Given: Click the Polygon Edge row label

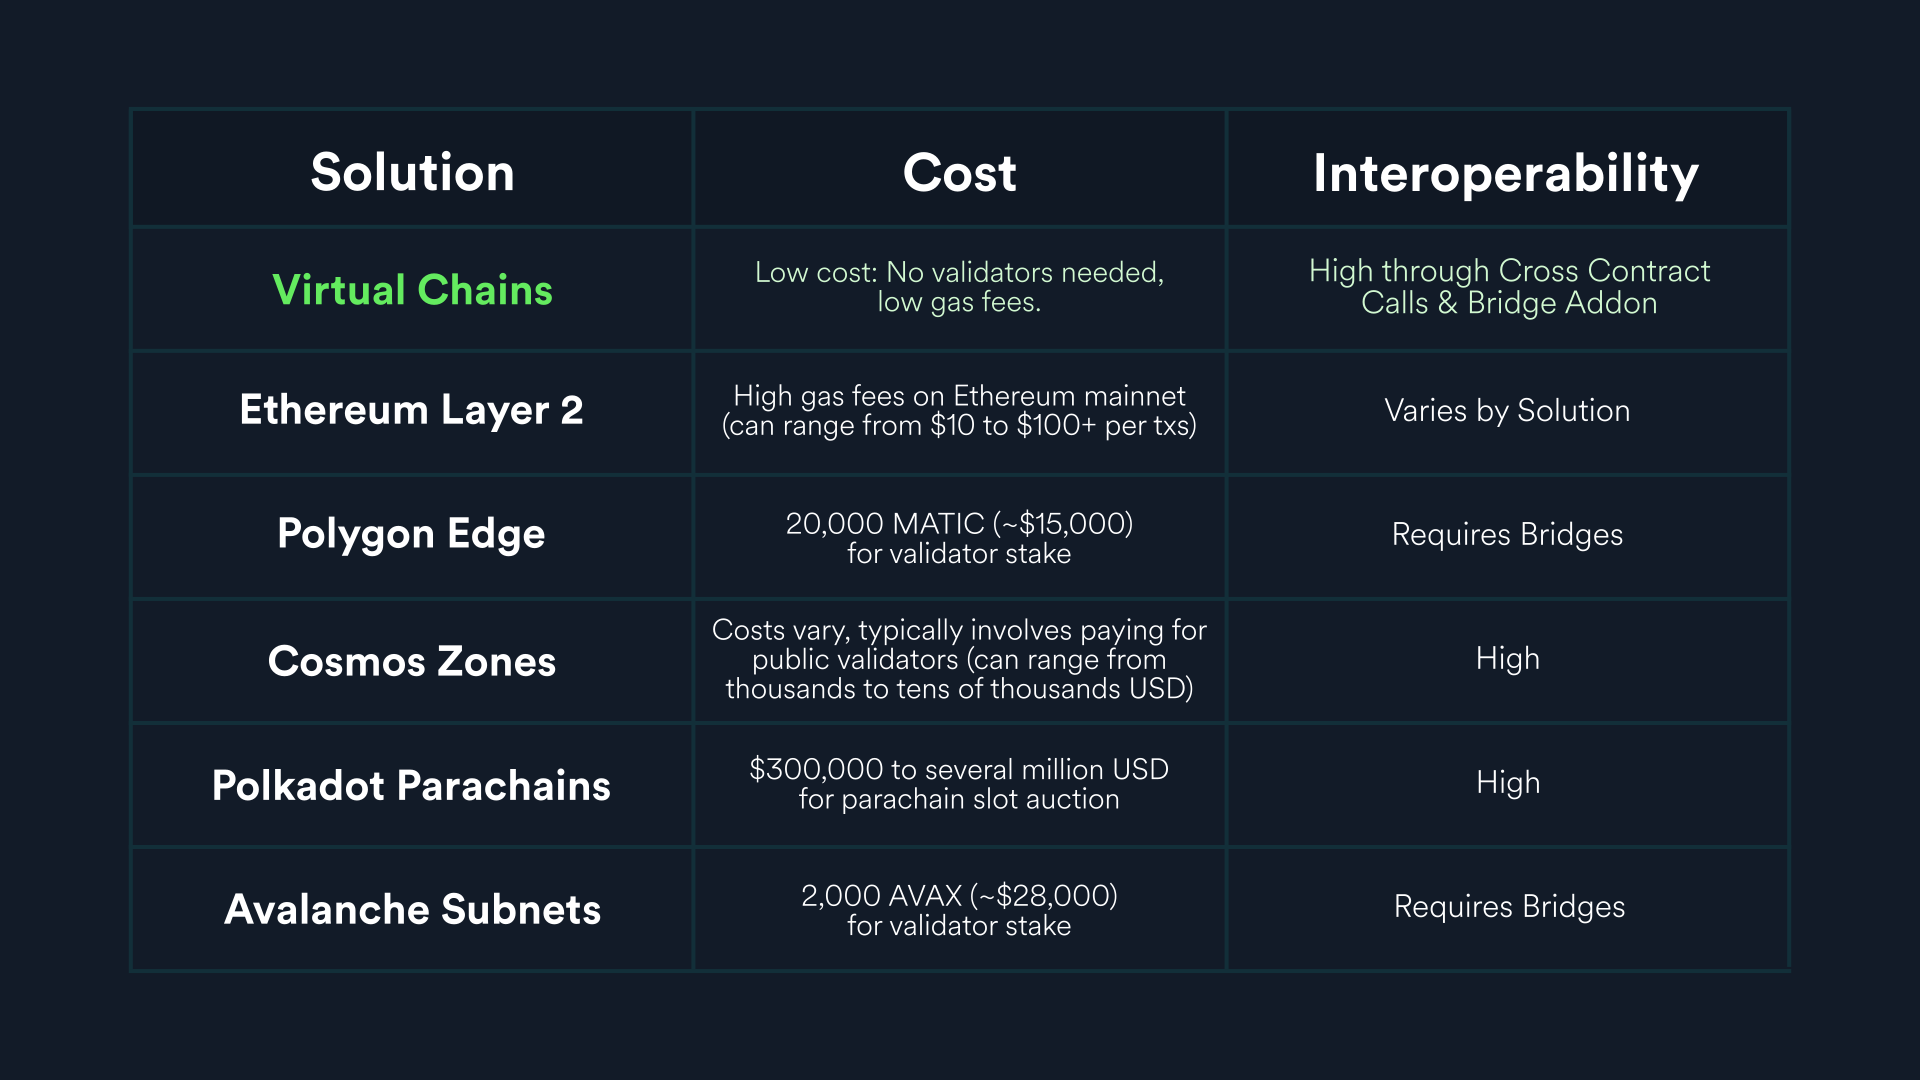Looking at the screenshot, I should point(411,534).
